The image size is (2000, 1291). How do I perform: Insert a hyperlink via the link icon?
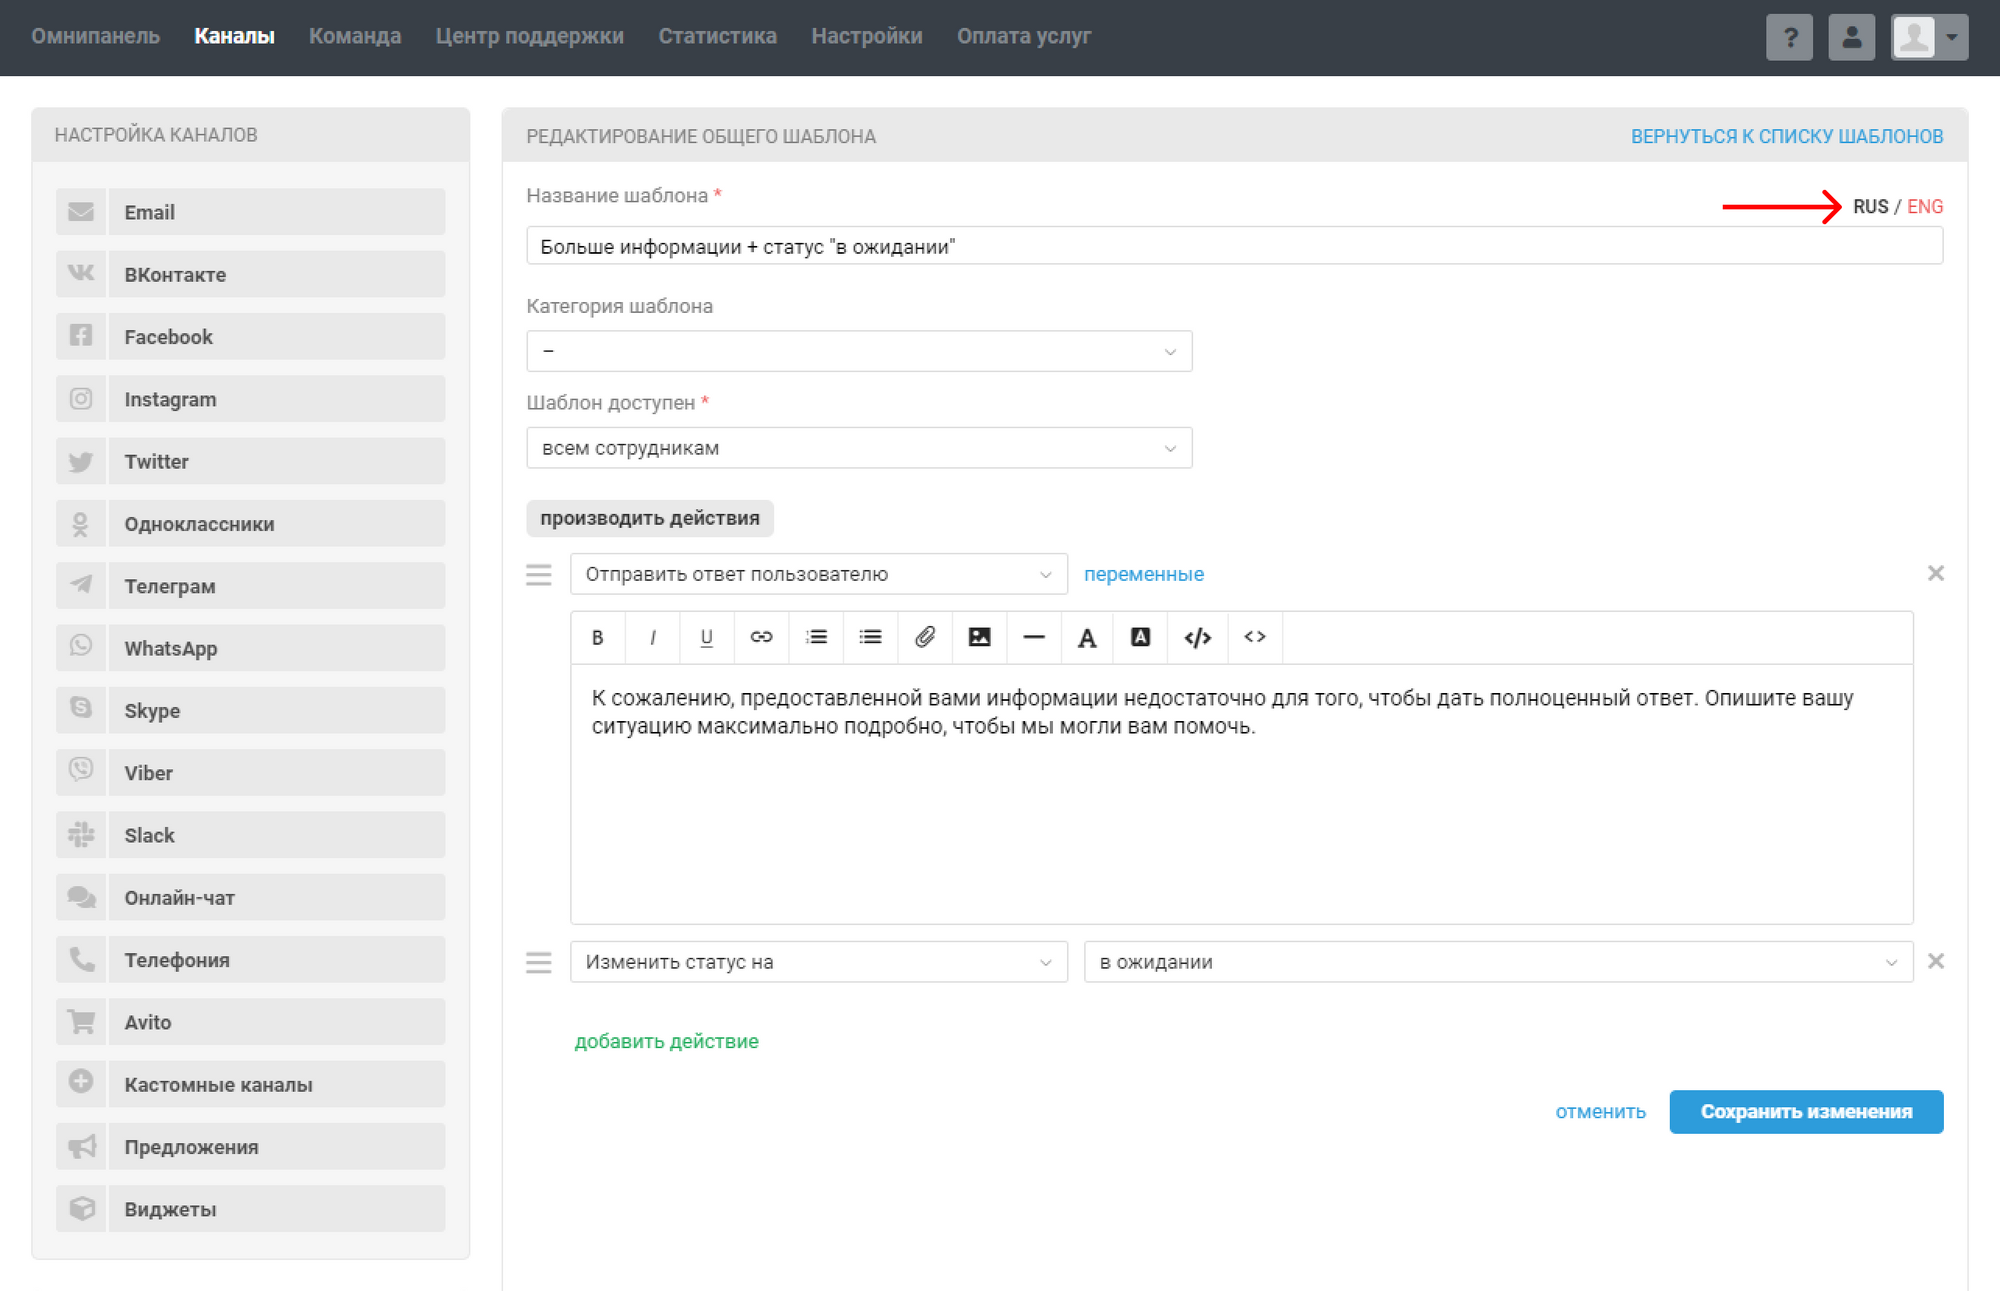pos(761,637)
